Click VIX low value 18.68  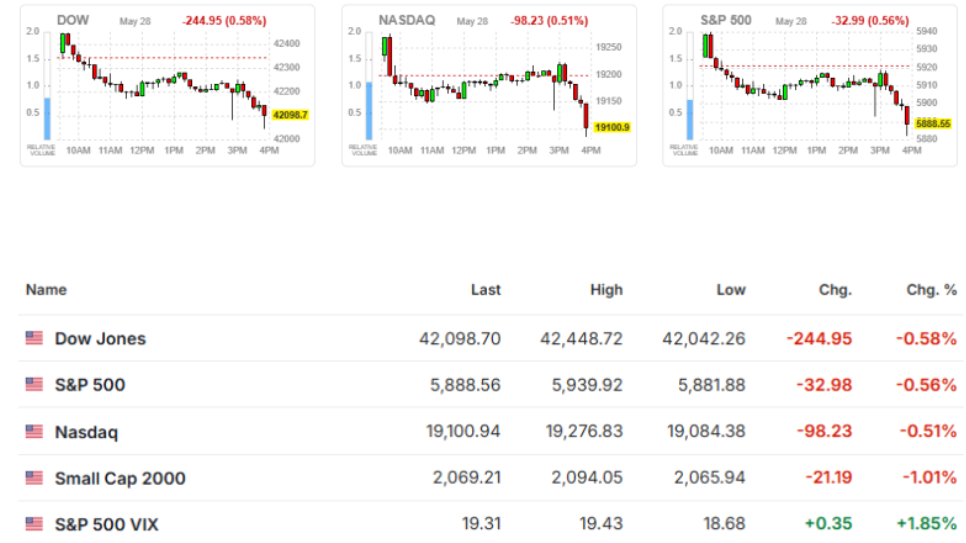pos(724,524)
